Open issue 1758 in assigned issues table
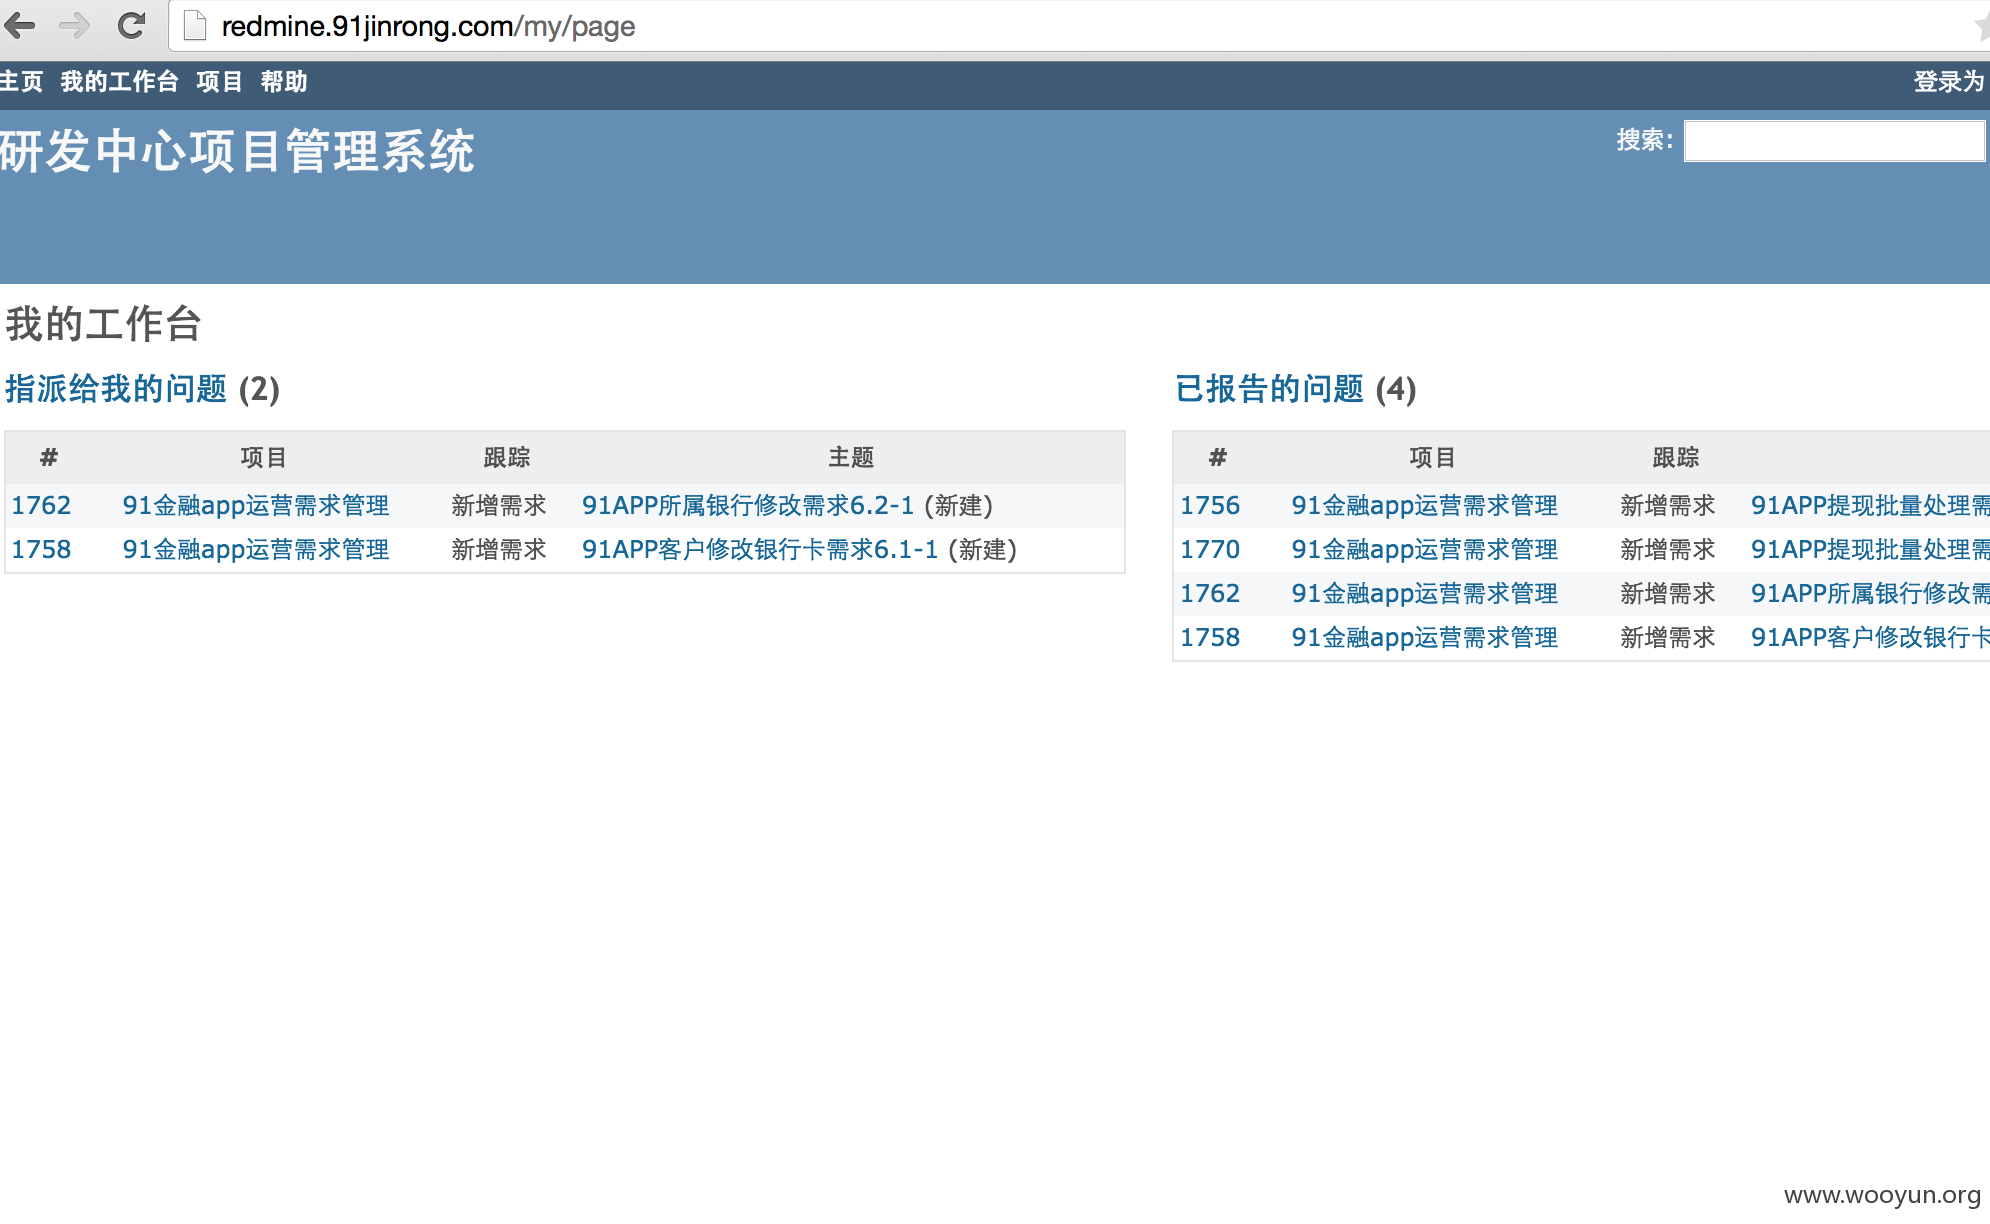 41,550
